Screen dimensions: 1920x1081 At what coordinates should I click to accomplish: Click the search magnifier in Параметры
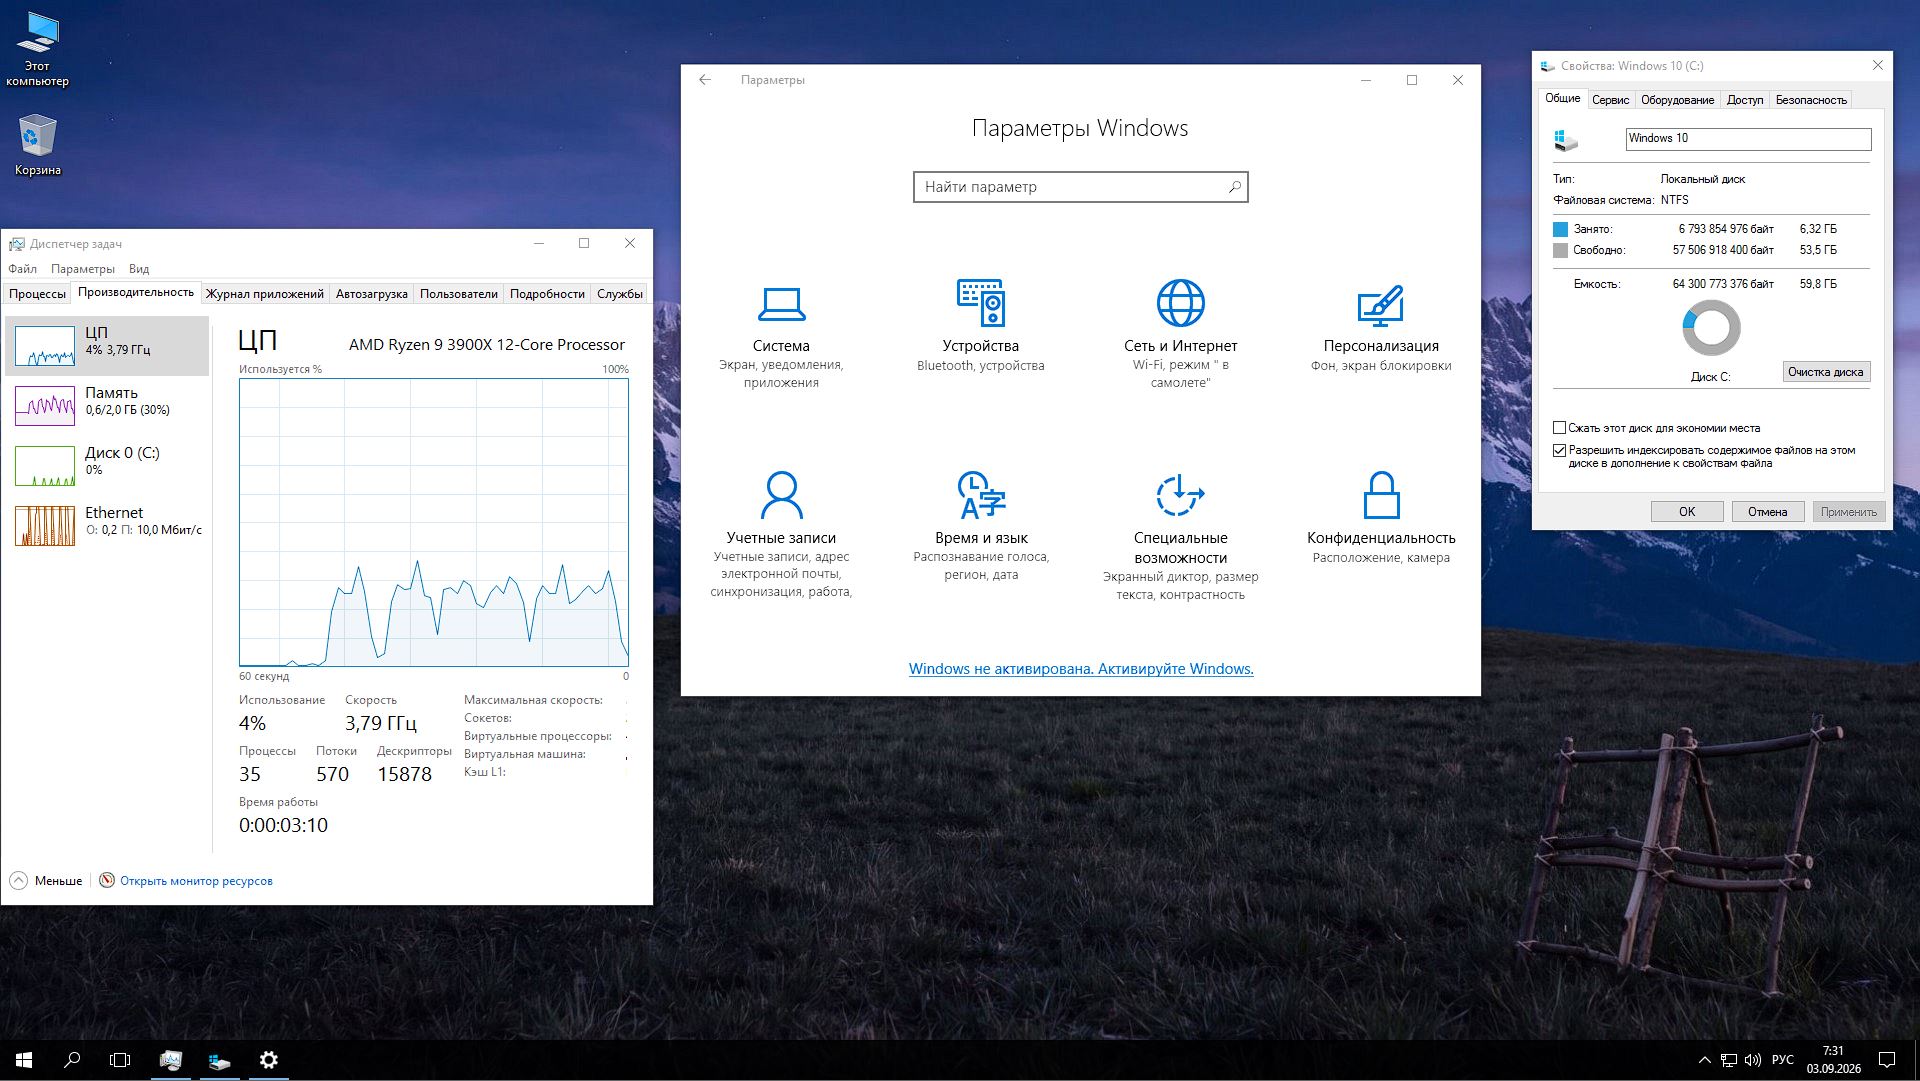pos(1234,187)
